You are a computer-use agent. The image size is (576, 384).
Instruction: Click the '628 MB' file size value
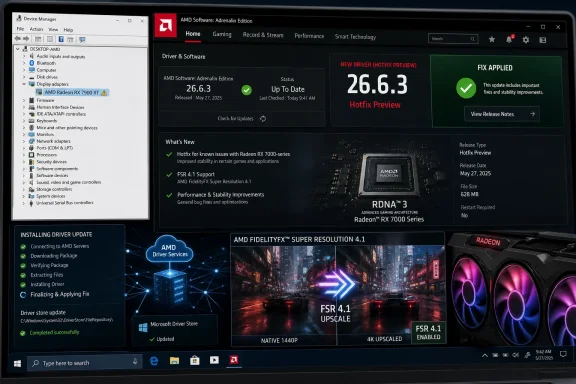click(469, 194)
